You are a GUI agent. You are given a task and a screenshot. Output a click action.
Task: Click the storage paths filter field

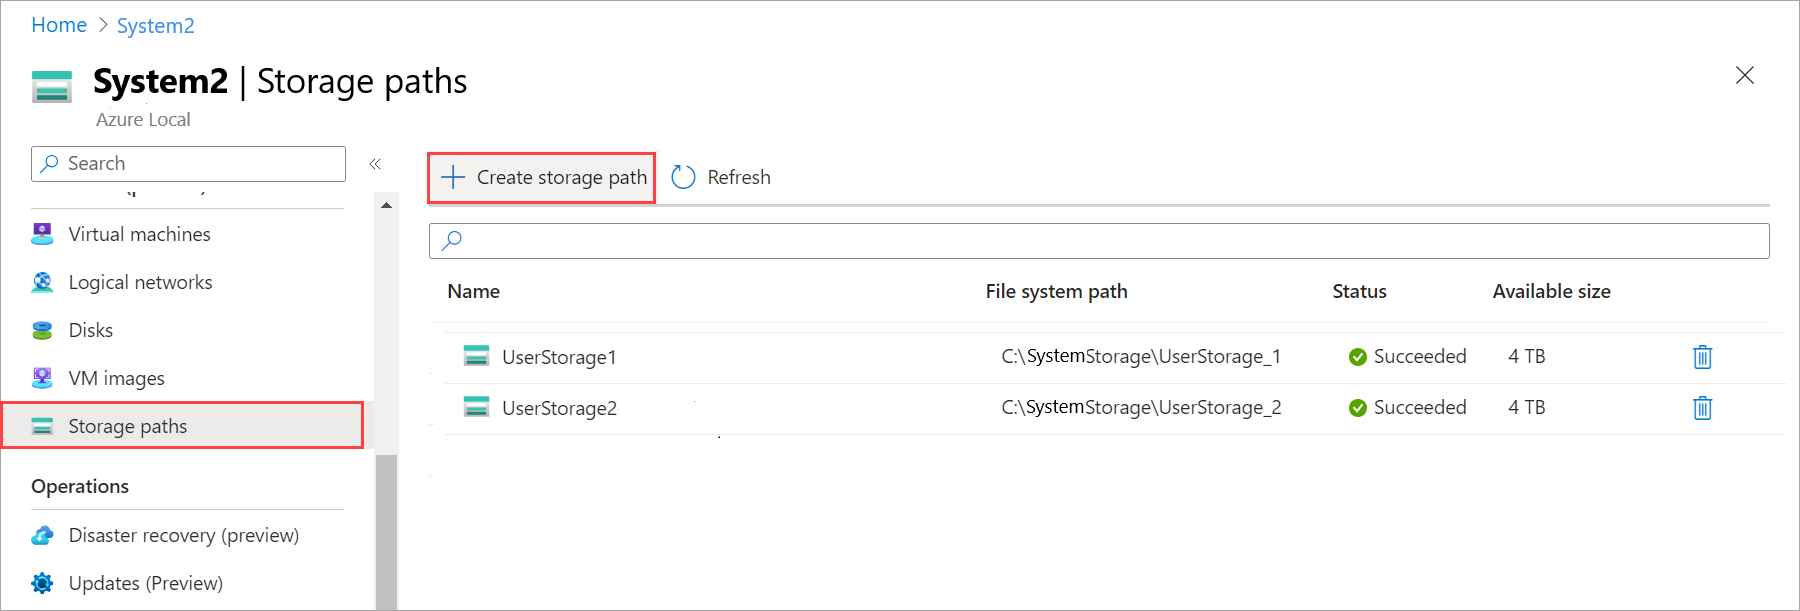click(1099, 241)
